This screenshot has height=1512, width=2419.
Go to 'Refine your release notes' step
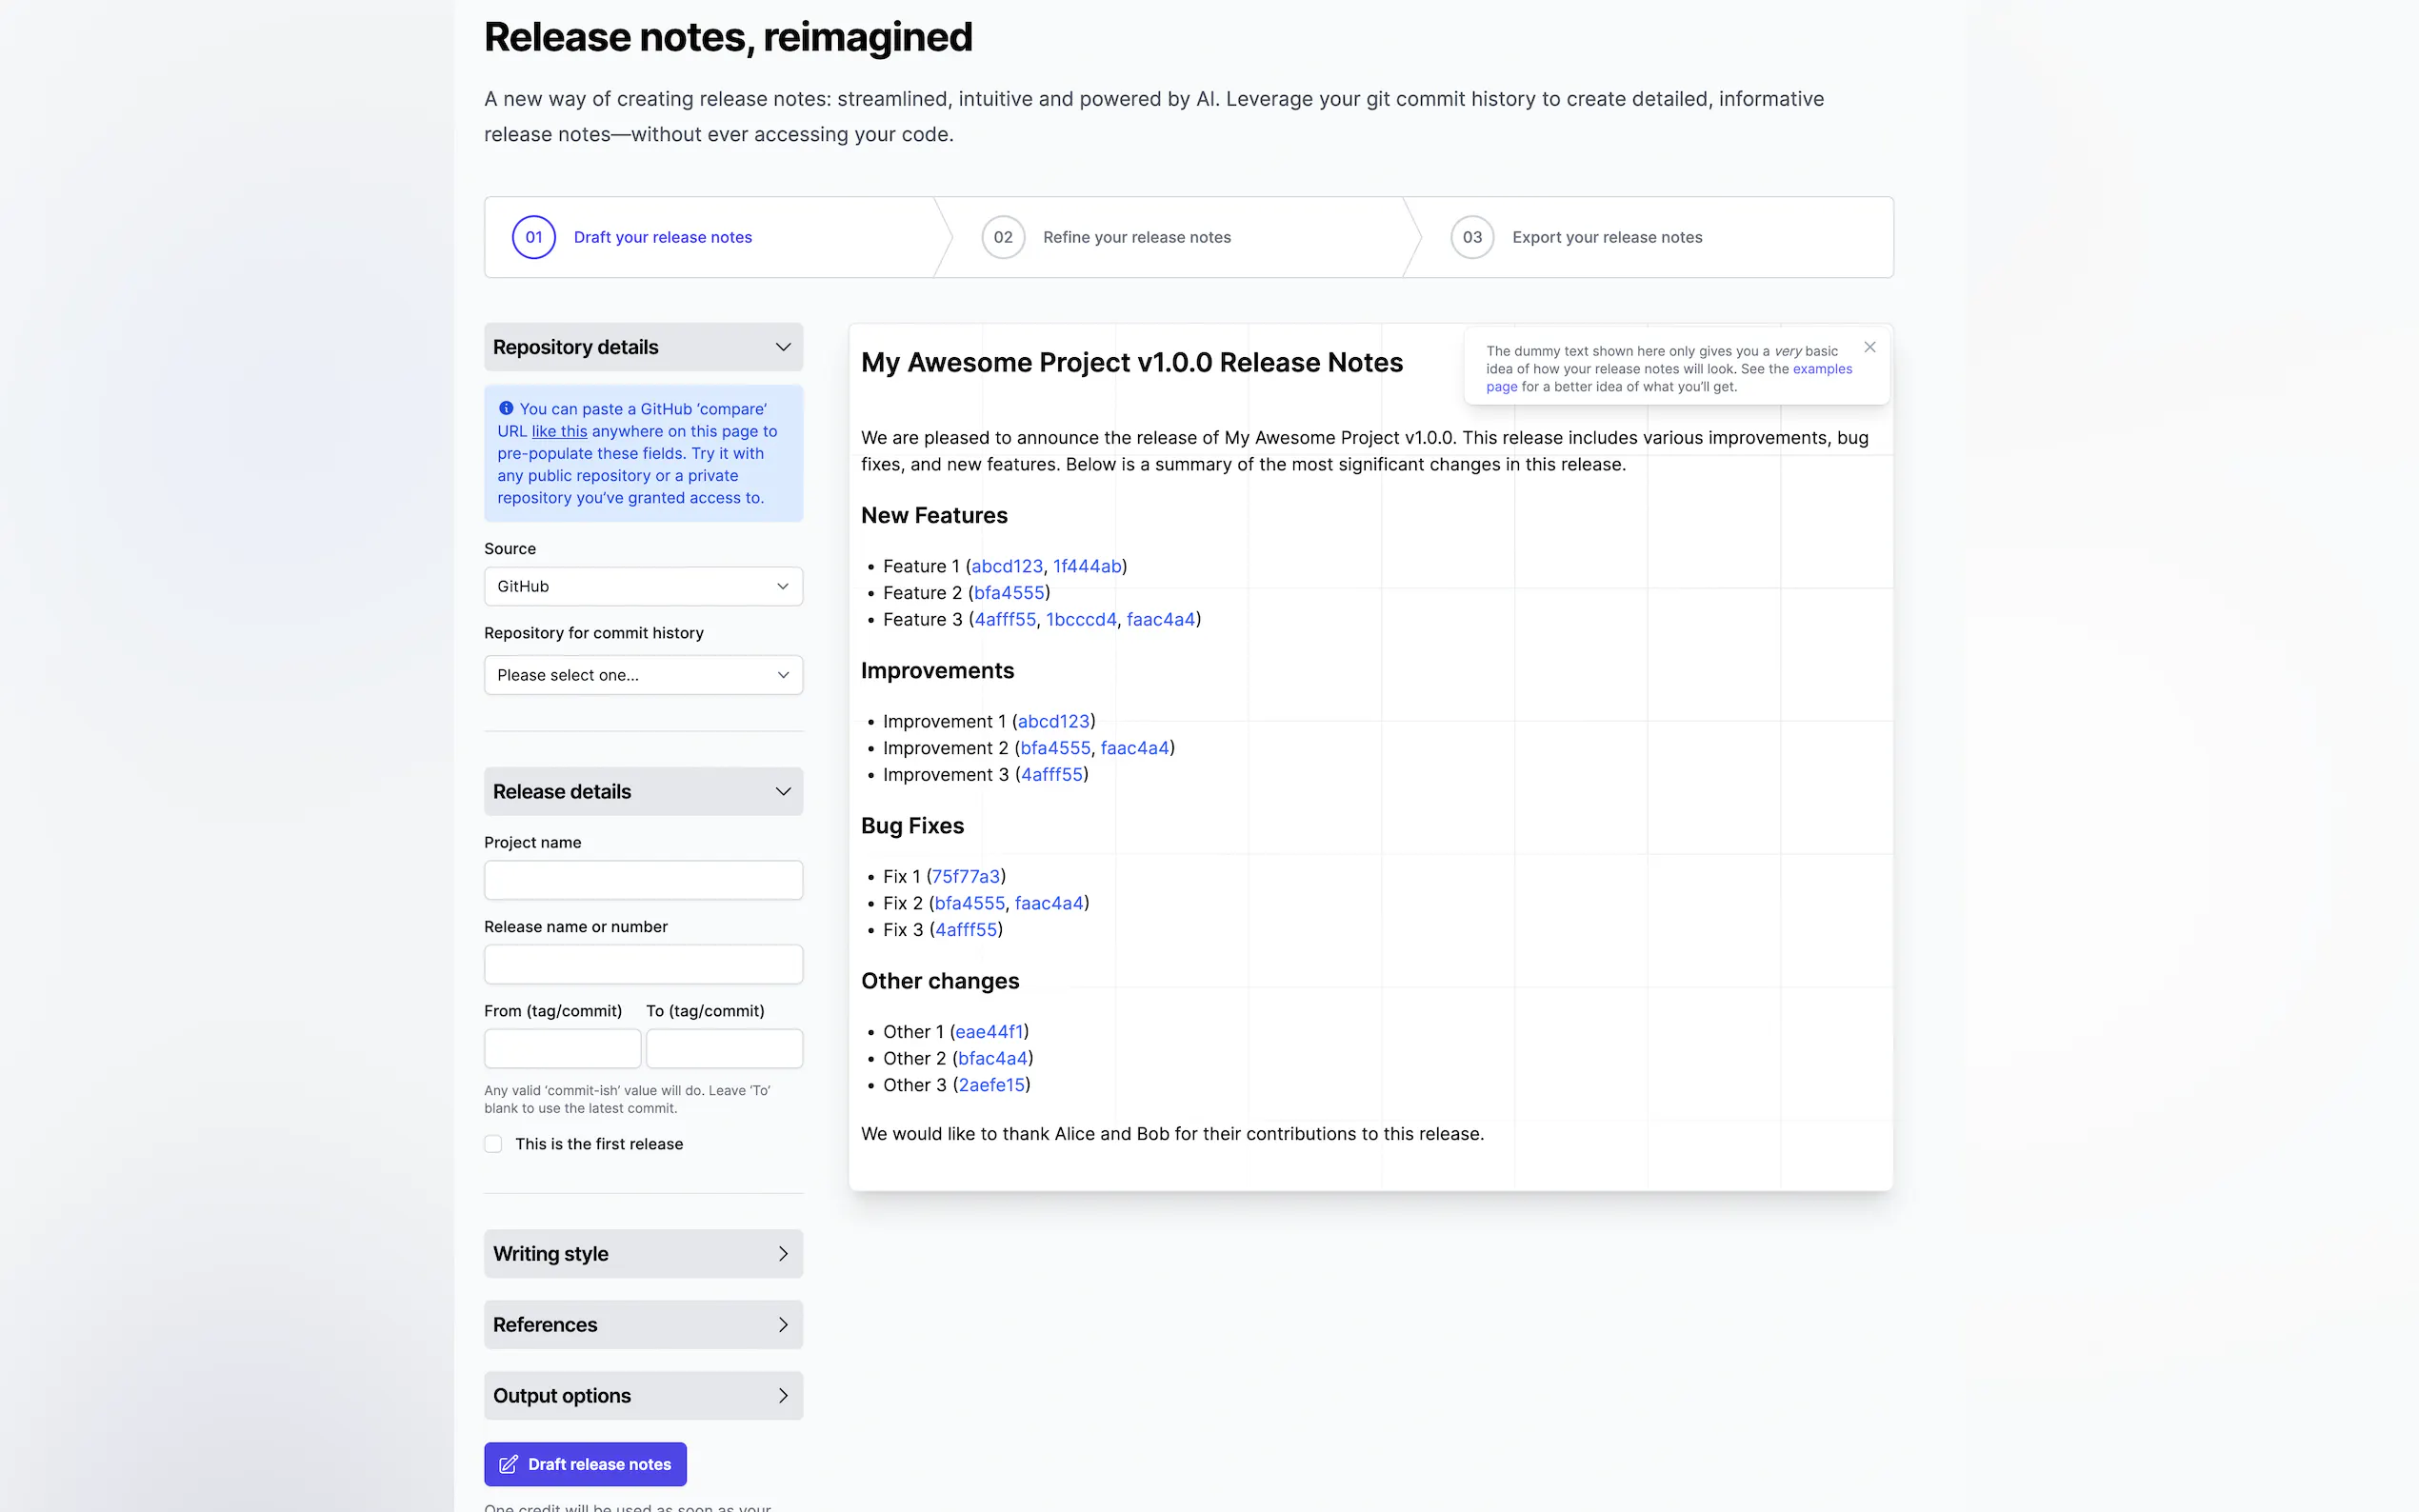(x=1136, y=237)
